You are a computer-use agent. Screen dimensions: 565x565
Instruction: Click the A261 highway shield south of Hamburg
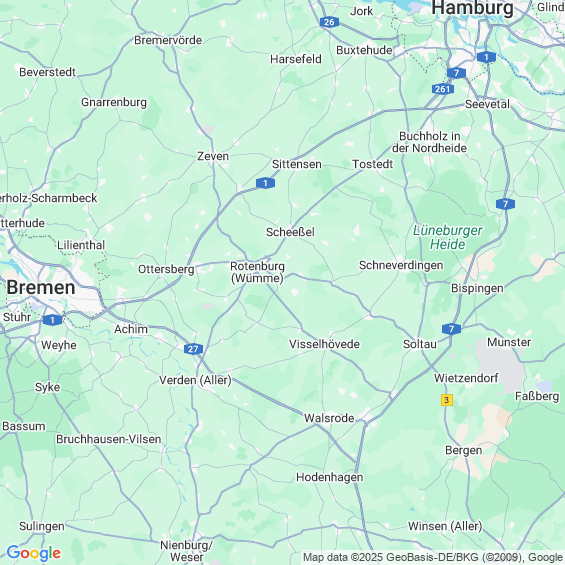pos(442,89)
